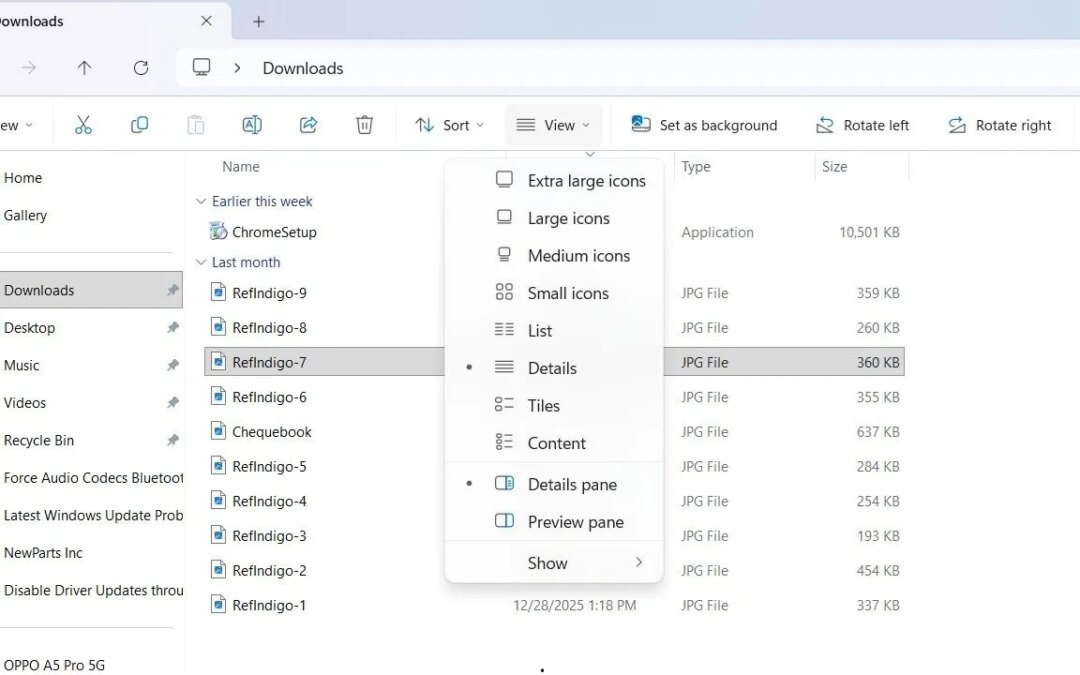Open the Share icon
Image resolution: width=1080 pixels, height=675 pixels.
click(308, 124)
